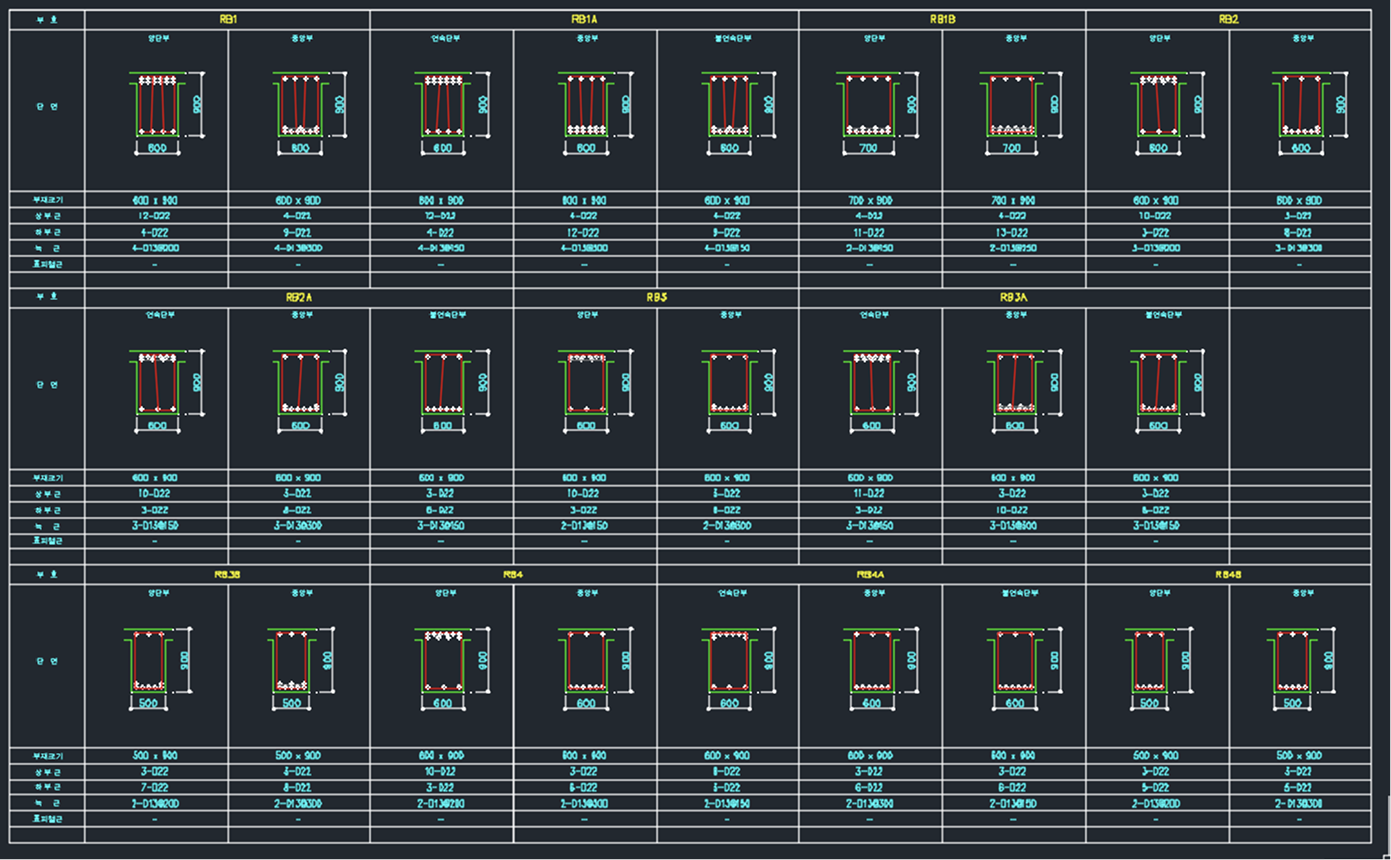Select the RB4B beam header label
Viewport: 1391px width, 860px height.
(x=1228, y=575)
